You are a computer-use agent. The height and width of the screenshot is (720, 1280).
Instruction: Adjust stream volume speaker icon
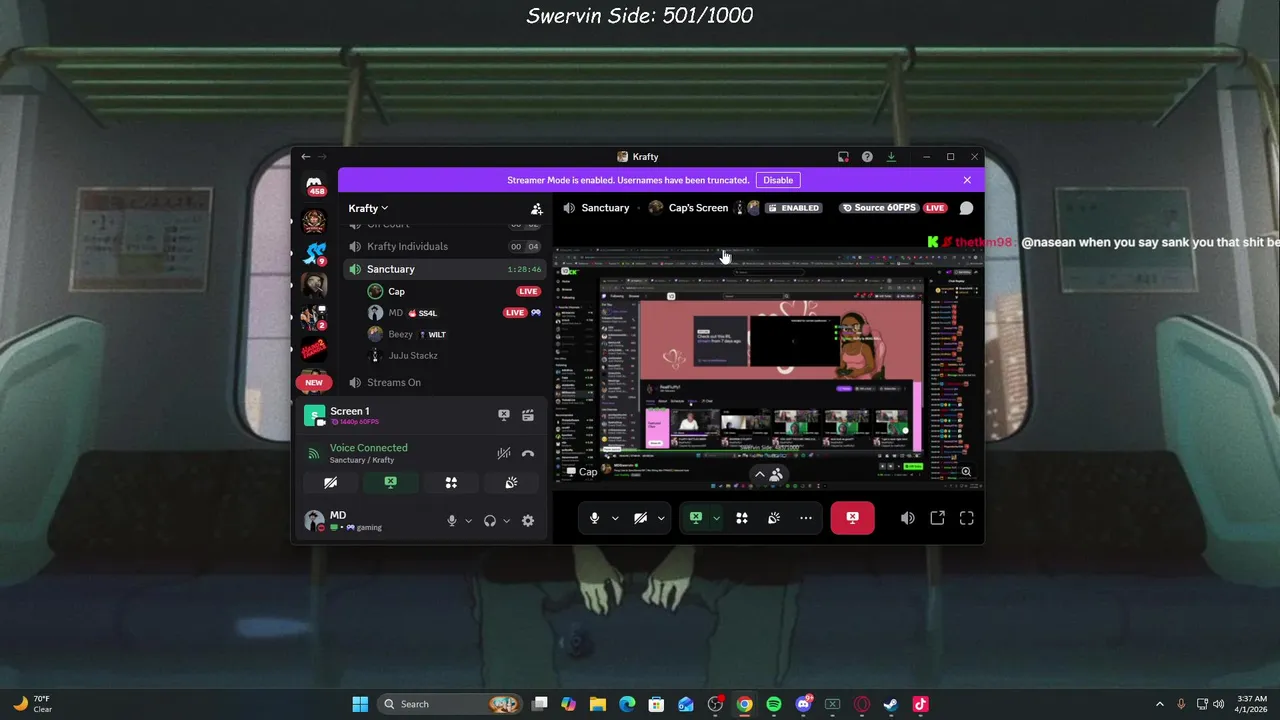click(907, 518)
